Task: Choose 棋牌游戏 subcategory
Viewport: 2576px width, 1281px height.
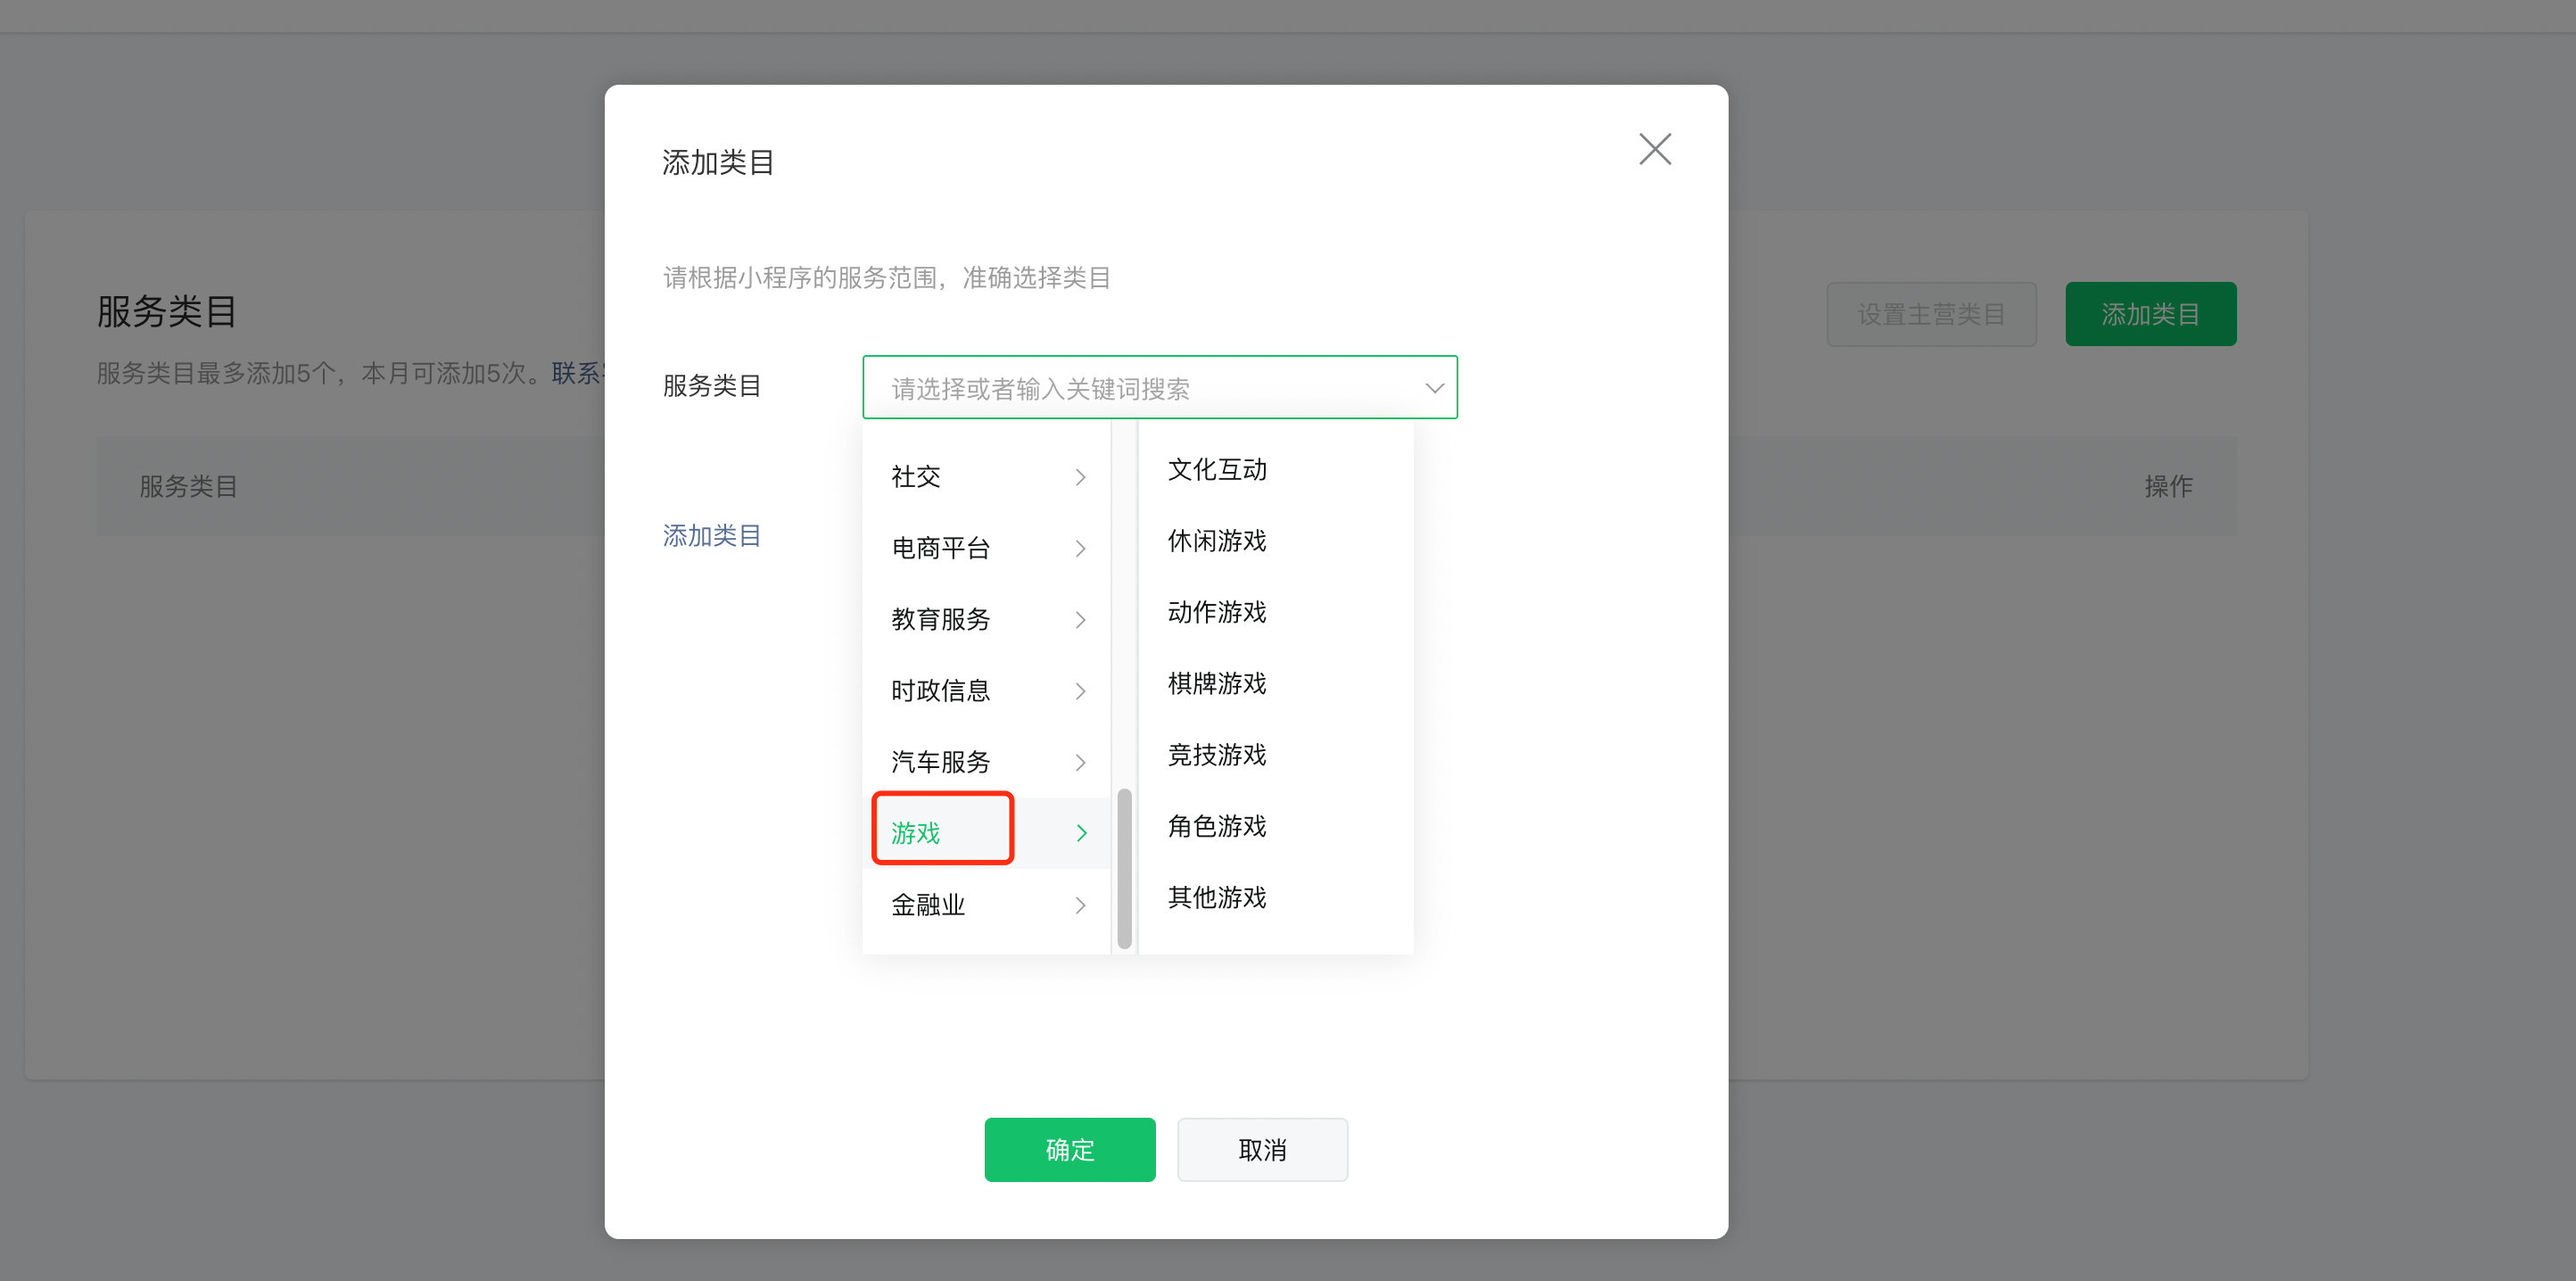Action: click(1217, 684)
